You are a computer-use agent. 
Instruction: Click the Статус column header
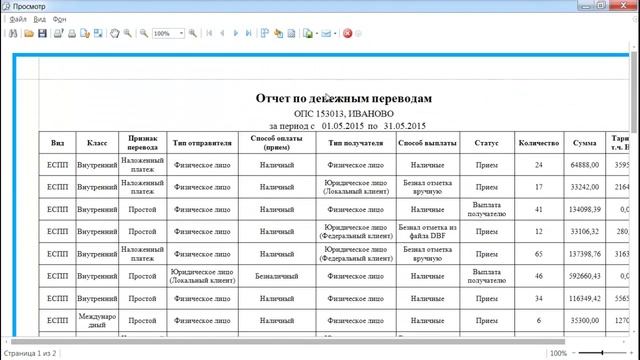487,143
